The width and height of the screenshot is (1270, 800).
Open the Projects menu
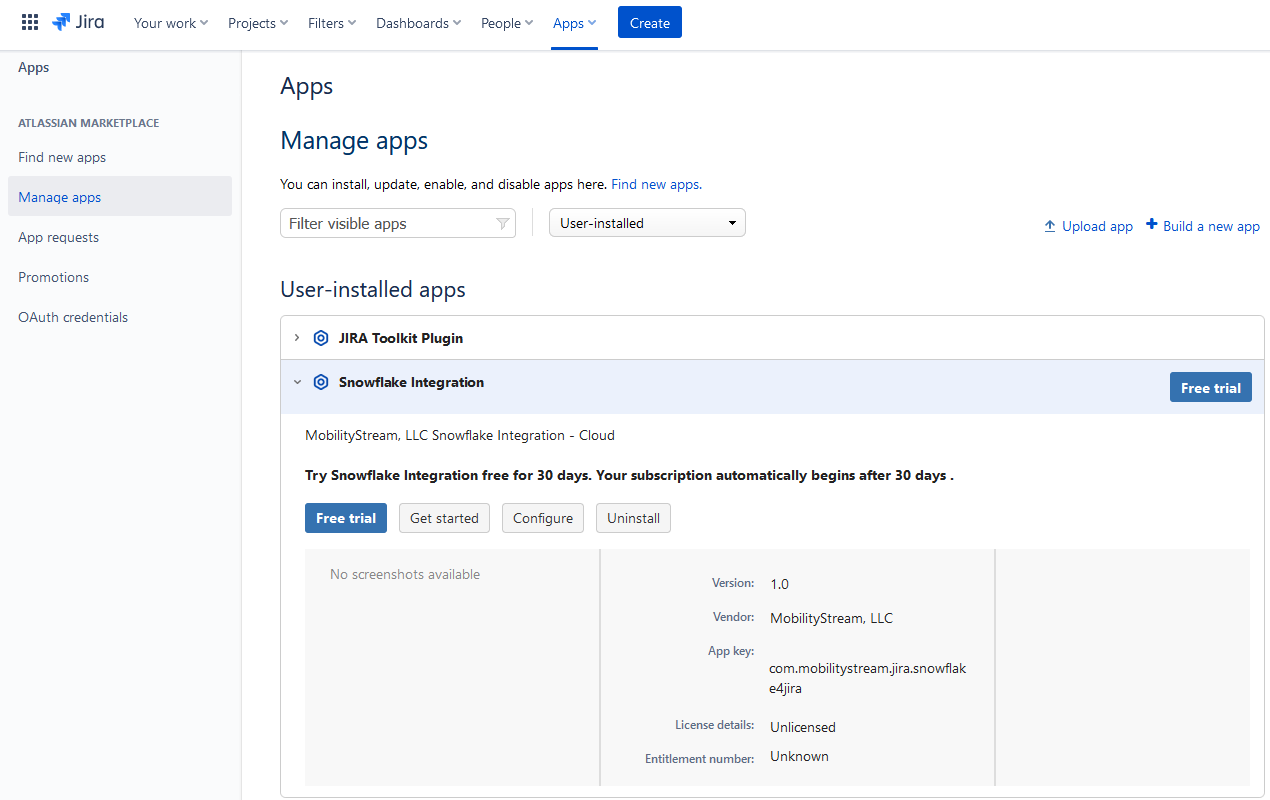(258, 23)
